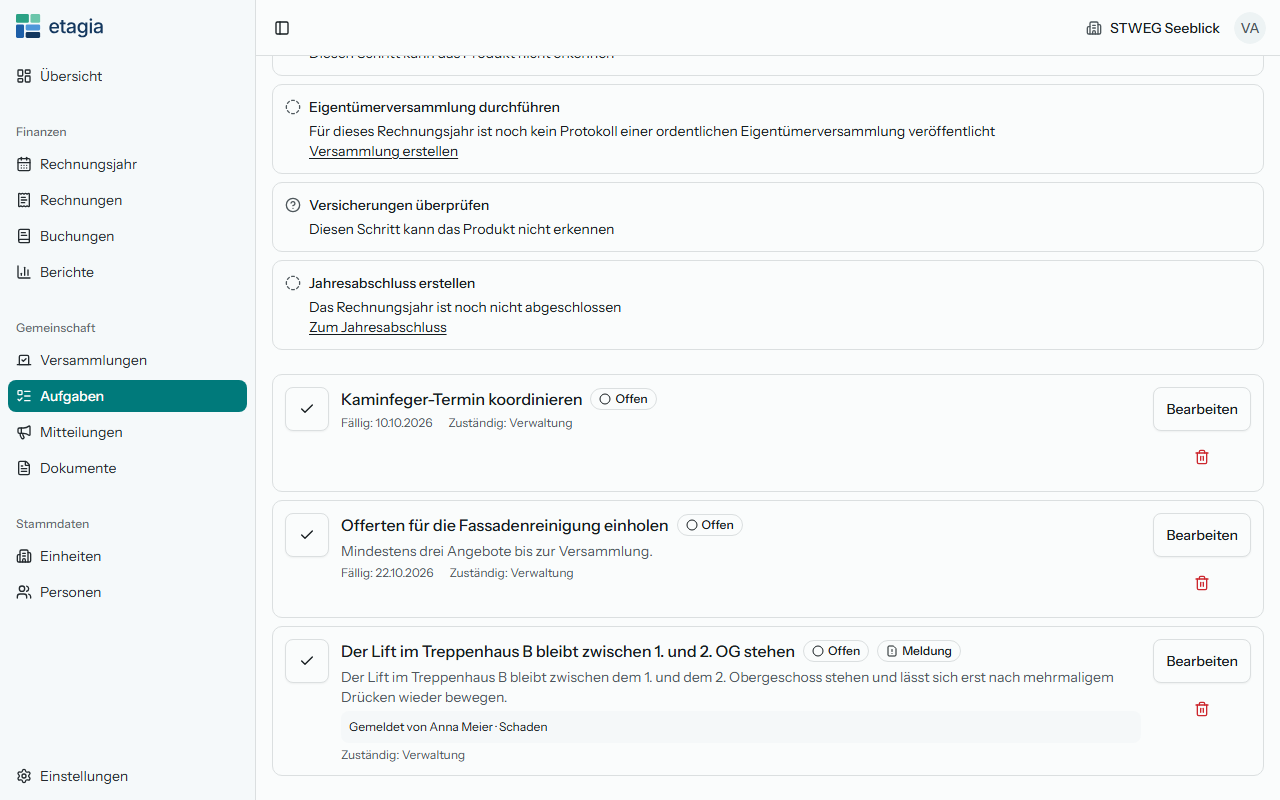Viewport: 1280px width, 800px height.
Task: Open Dokumente from the sidebar
Action: (127, 468)
